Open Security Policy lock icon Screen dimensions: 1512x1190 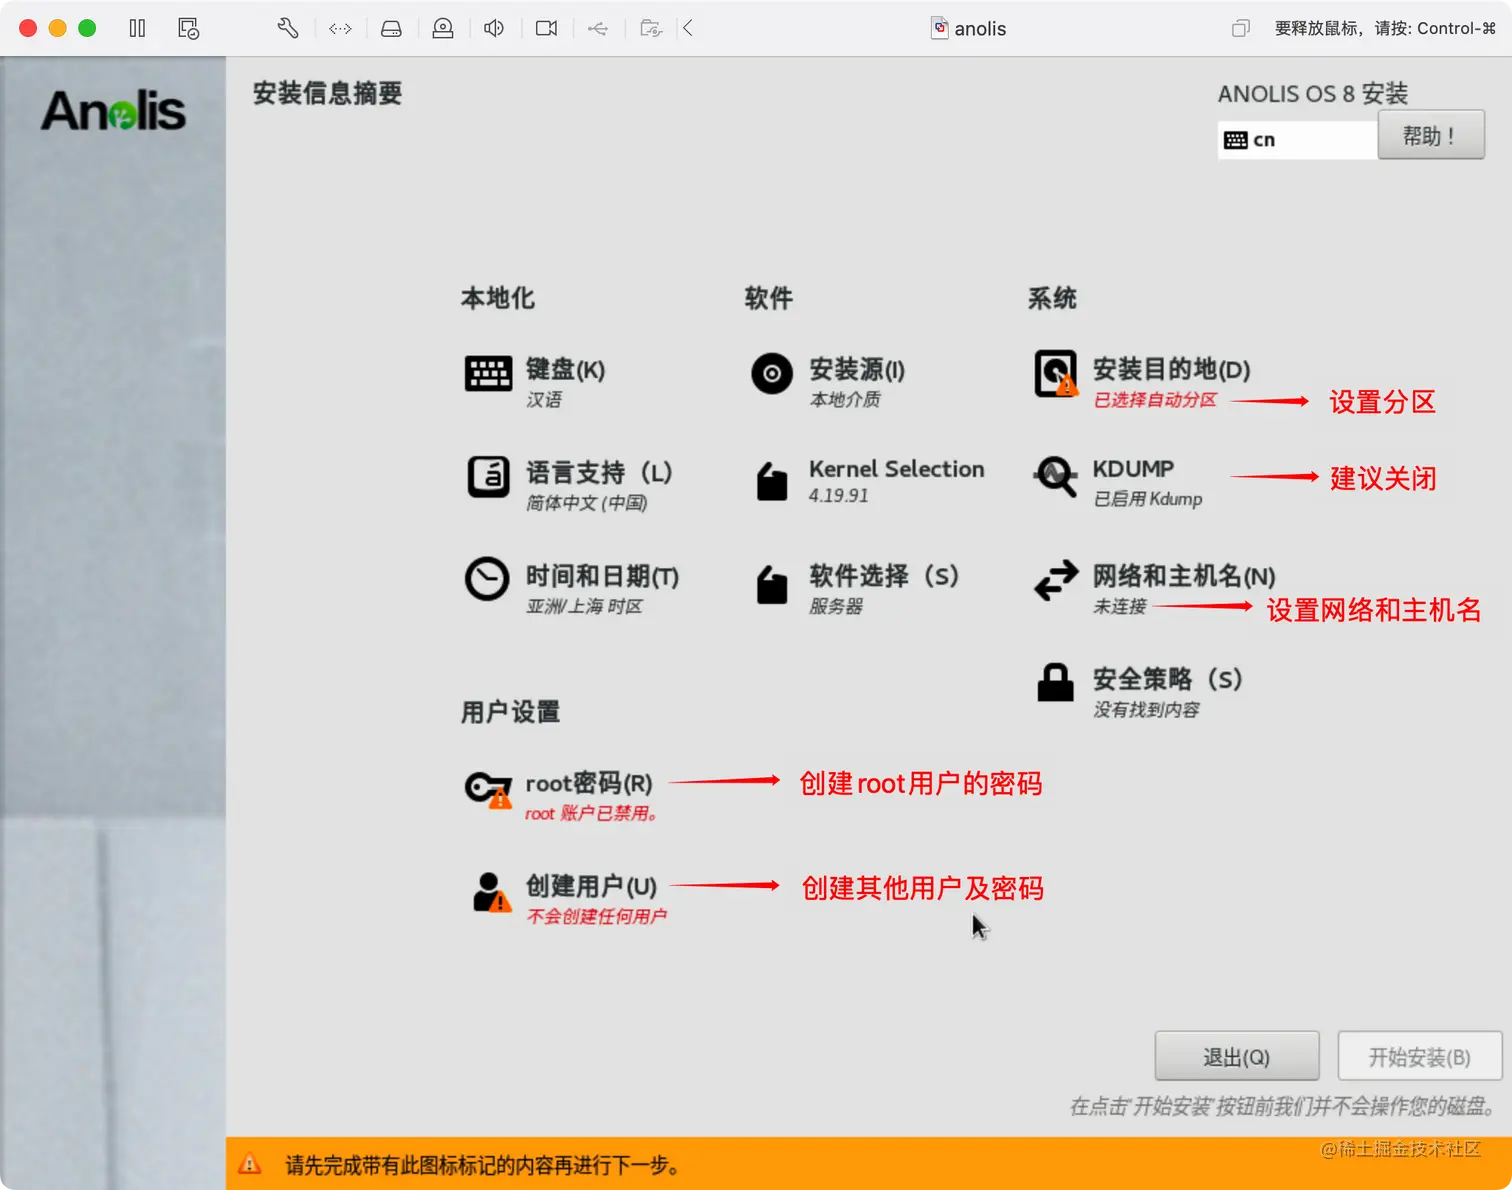point(1055,682)
